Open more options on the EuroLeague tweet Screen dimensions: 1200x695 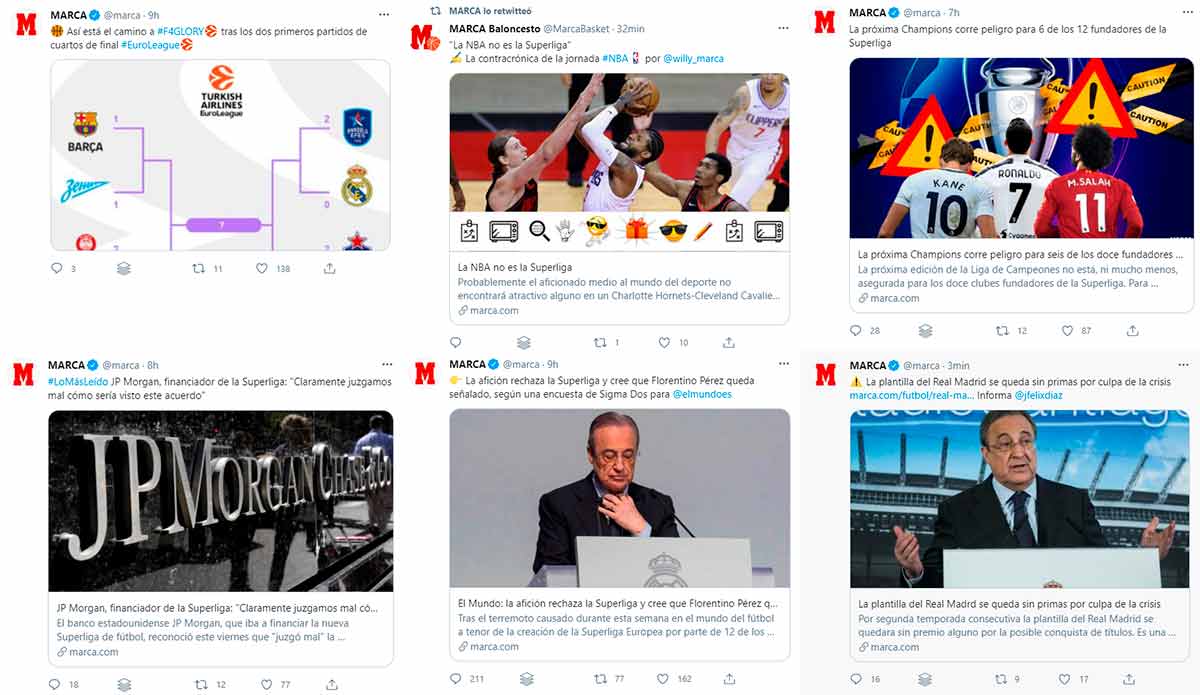(383, 15)
